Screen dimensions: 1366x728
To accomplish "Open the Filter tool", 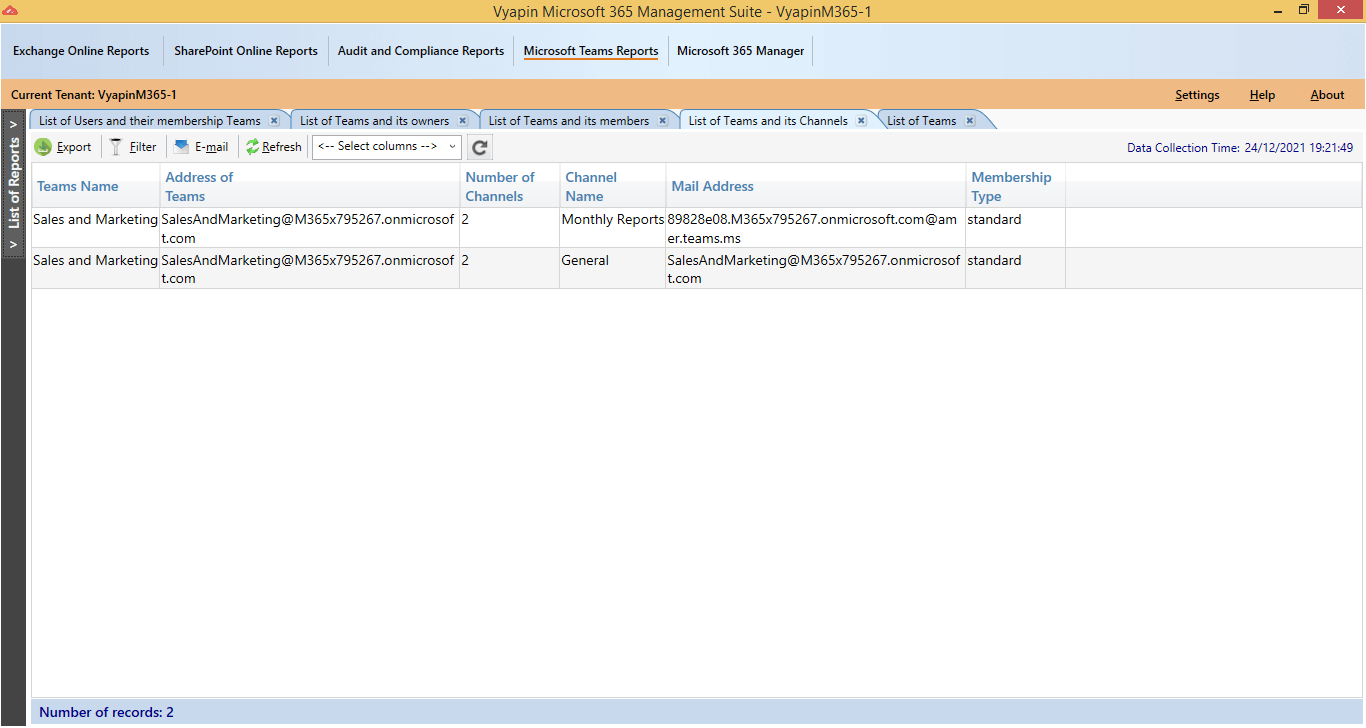I will coord(133,147).
